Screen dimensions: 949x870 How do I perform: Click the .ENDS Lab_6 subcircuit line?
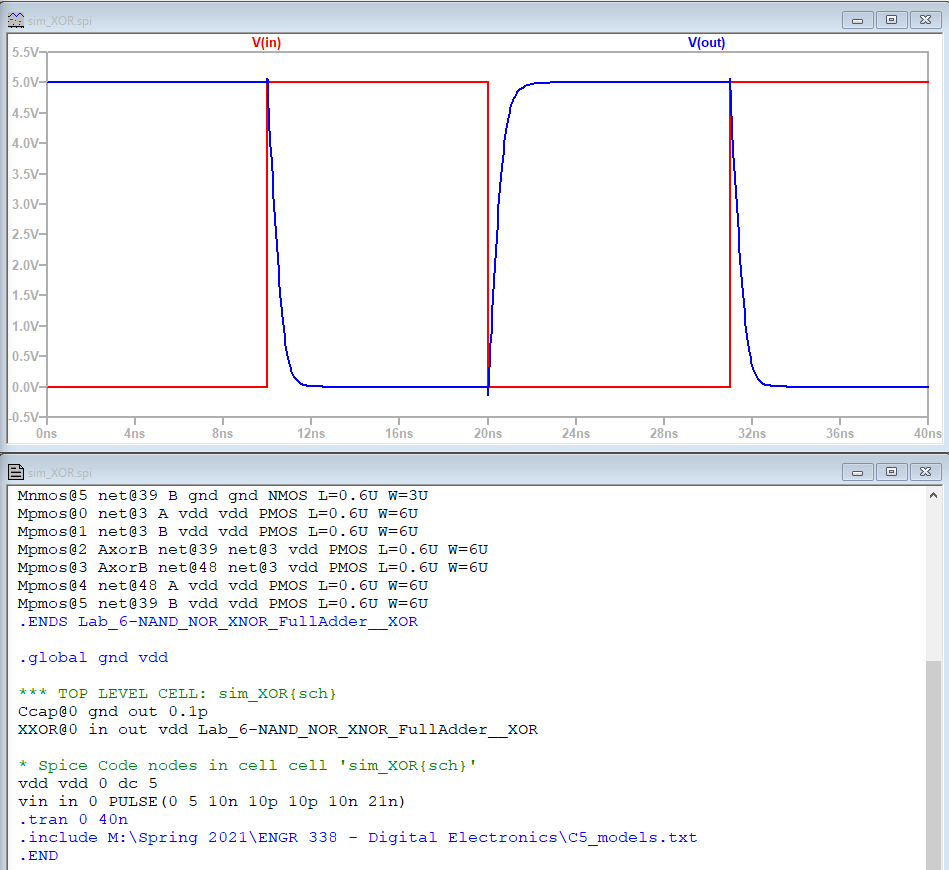point(218,622)
